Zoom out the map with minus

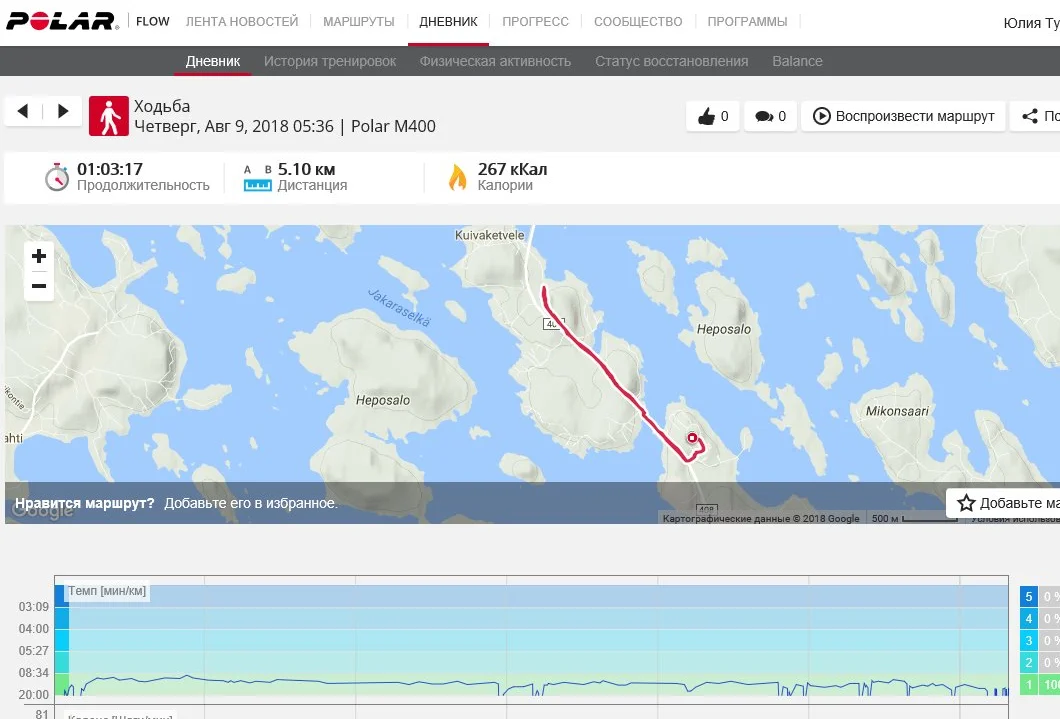tap(39, 286)
